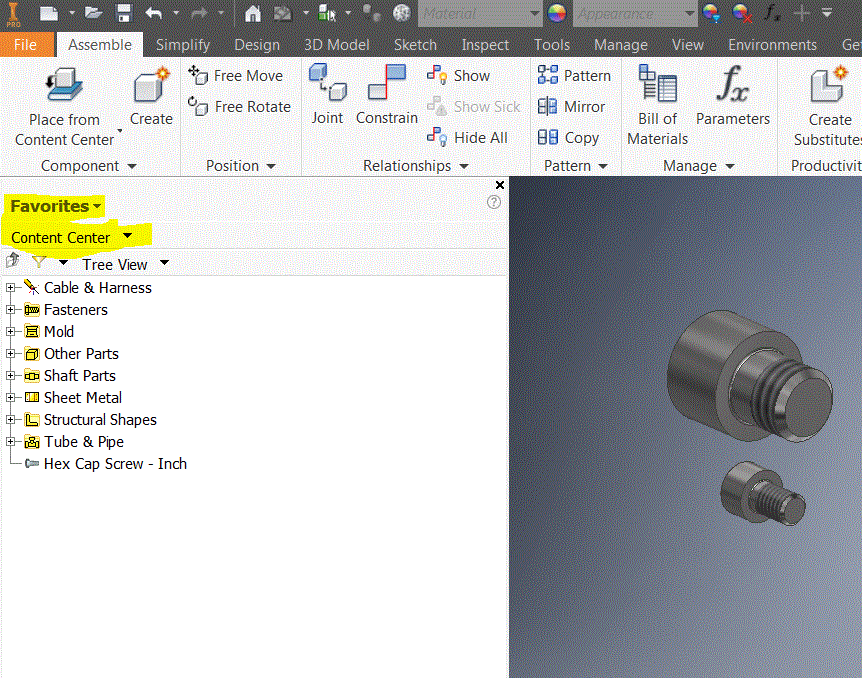Close the Favorites browser panel
This screenshot has height=678, width=862.
coord(500,185)
